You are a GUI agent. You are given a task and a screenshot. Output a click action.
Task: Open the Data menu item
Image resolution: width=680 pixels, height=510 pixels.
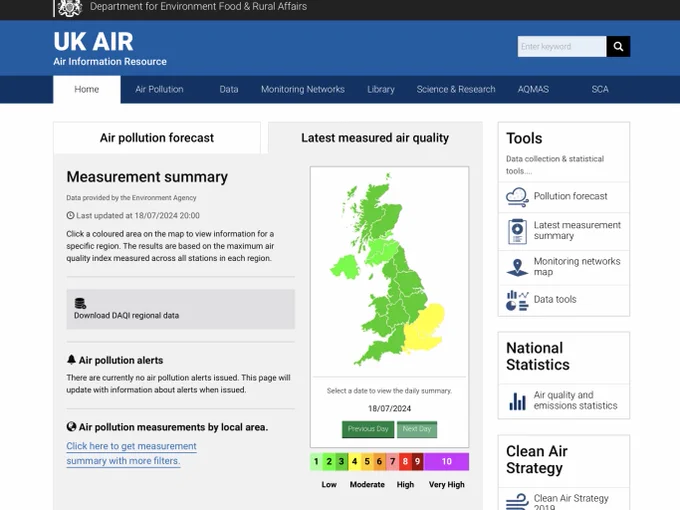[229, 89]
